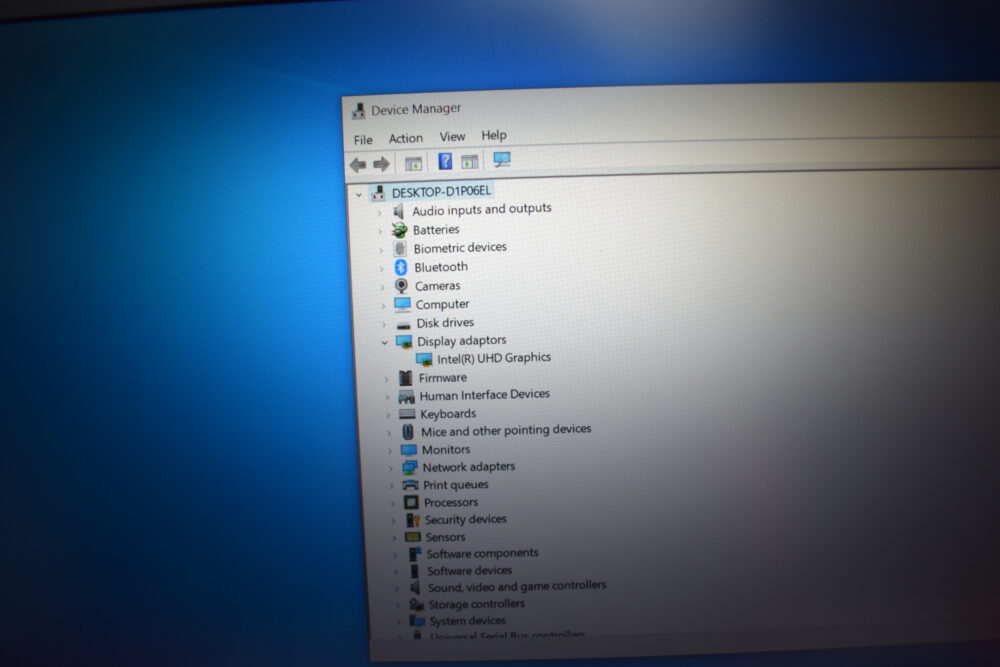Select the Monitors row text
The width and height of the screenshot is (1000, 667).
(446, 450)
